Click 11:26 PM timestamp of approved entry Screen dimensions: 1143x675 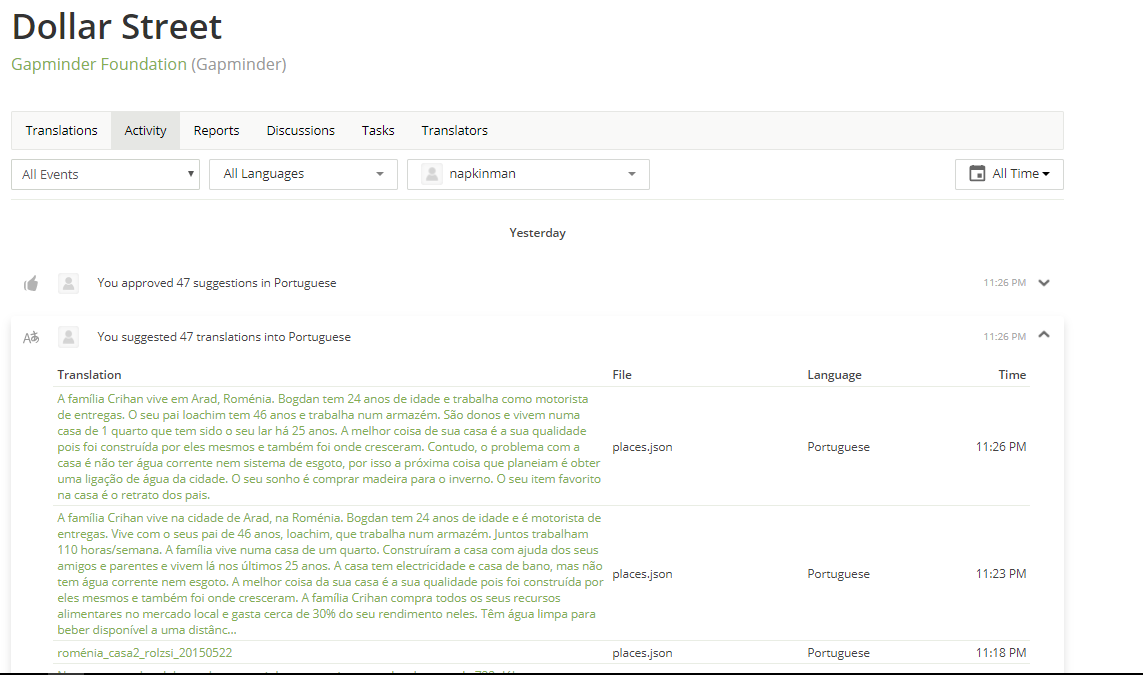tap(1004, 283)
